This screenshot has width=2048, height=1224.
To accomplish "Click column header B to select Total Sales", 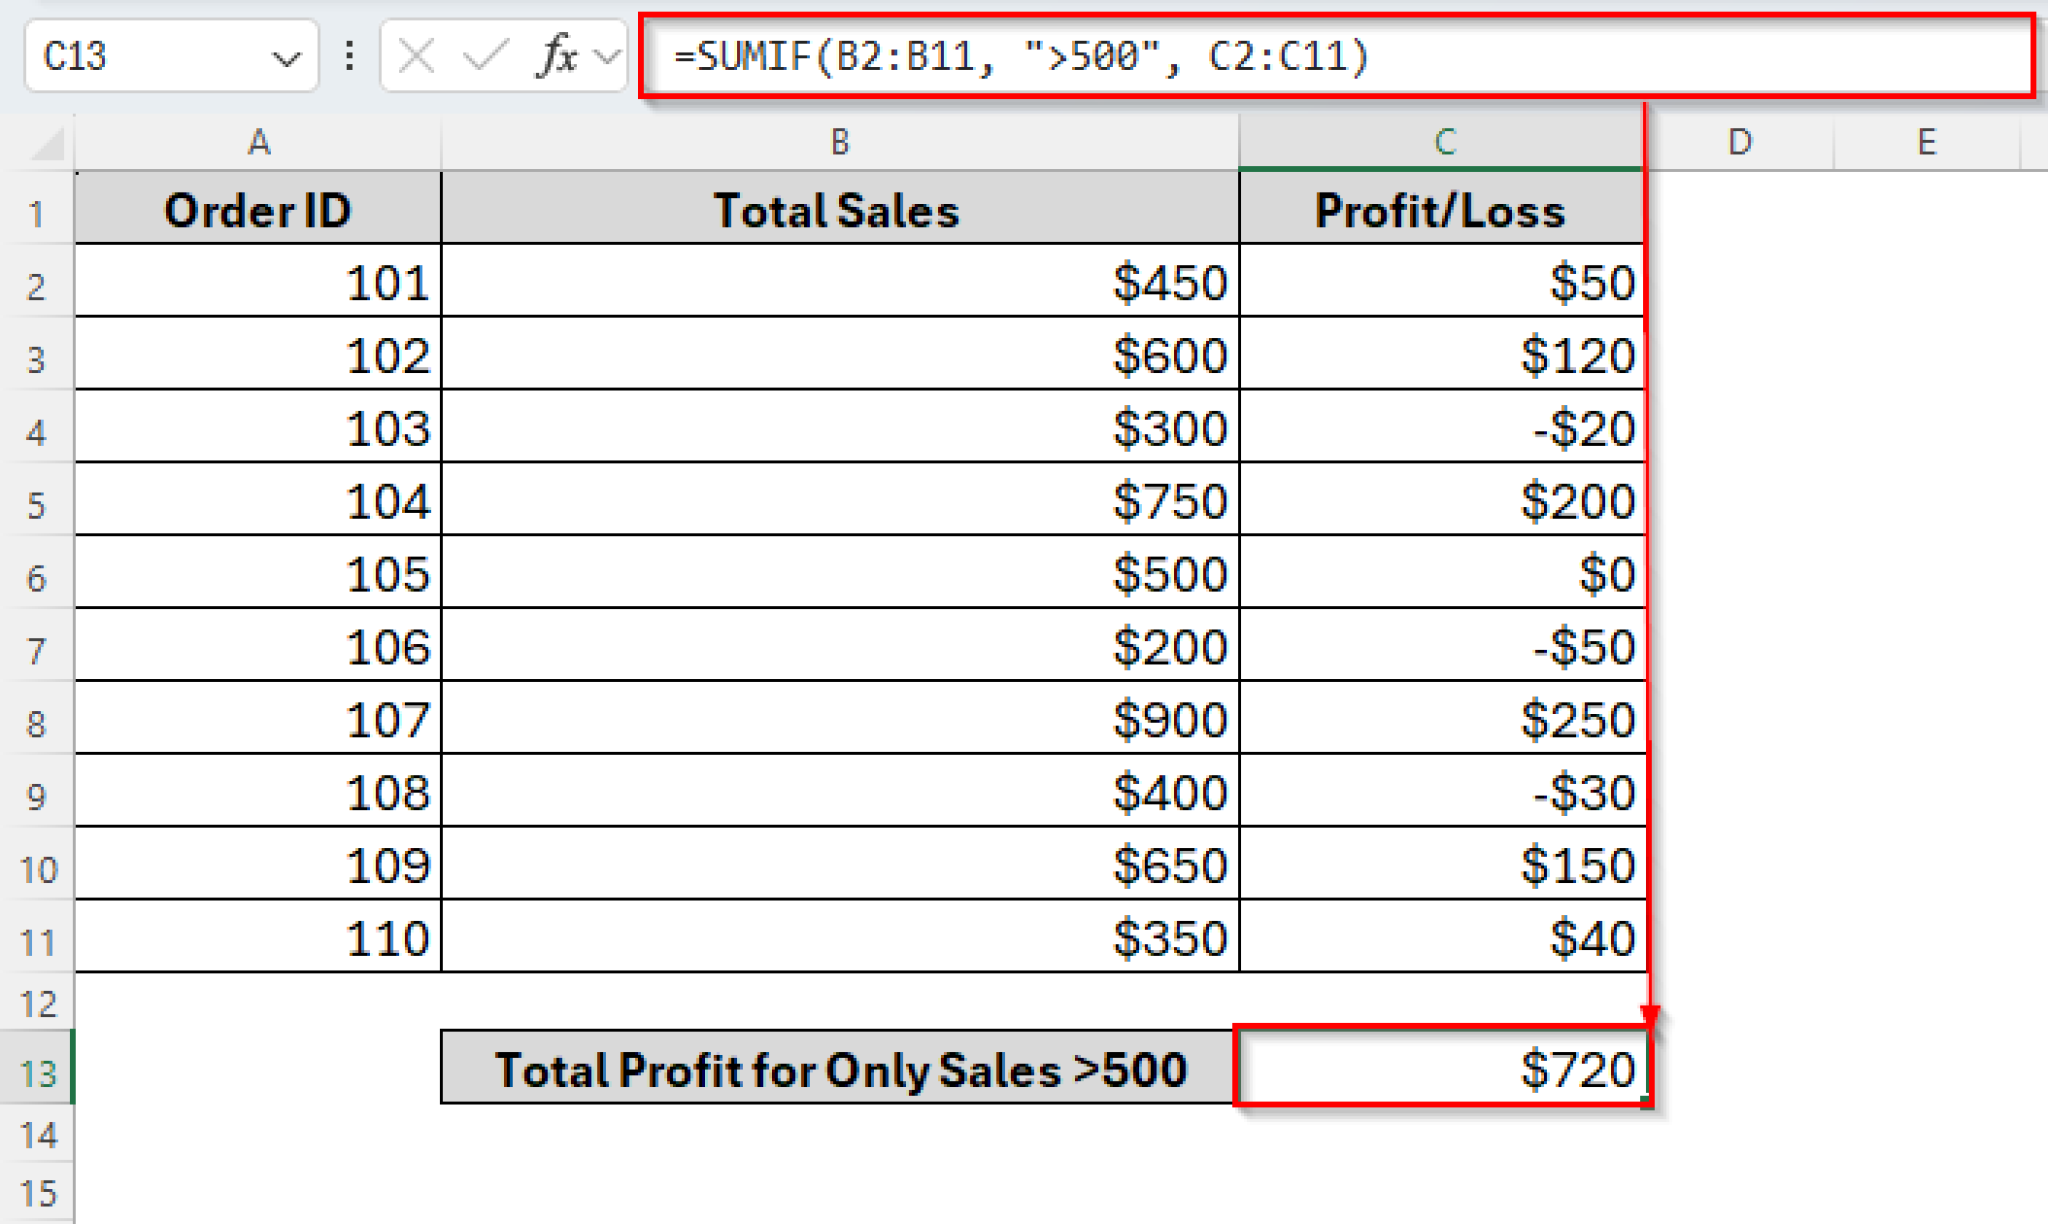I will pyautogui.click(x=838, y=142).
